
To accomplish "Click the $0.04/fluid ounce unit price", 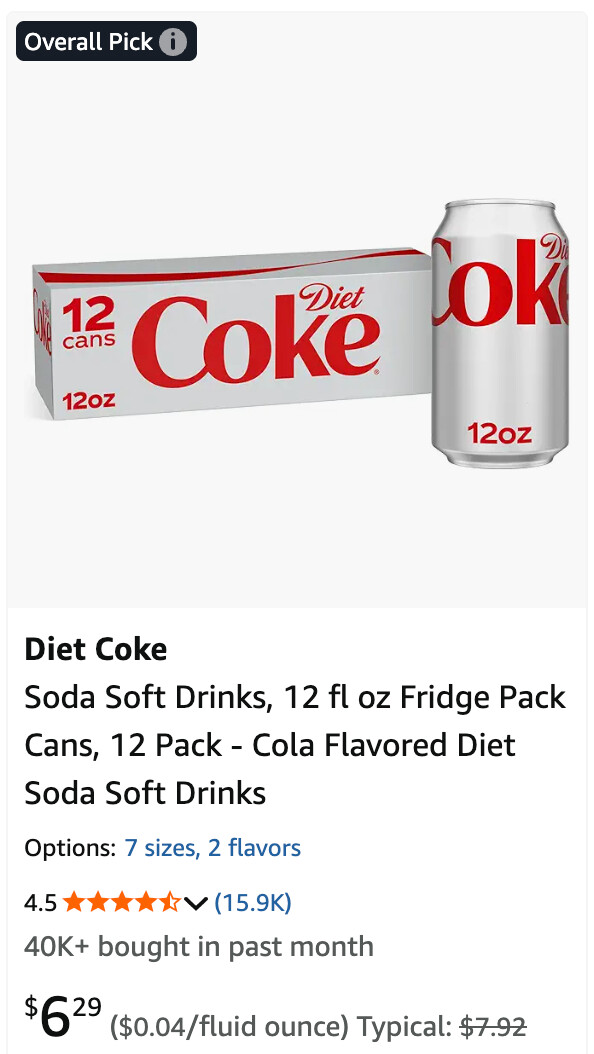I will coord(229,1026).
